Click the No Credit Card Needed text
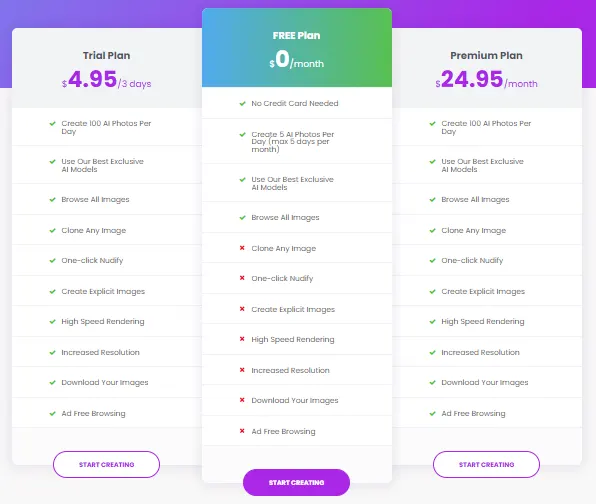The width and height of the screenshot is (596, 504). [295, 103]
